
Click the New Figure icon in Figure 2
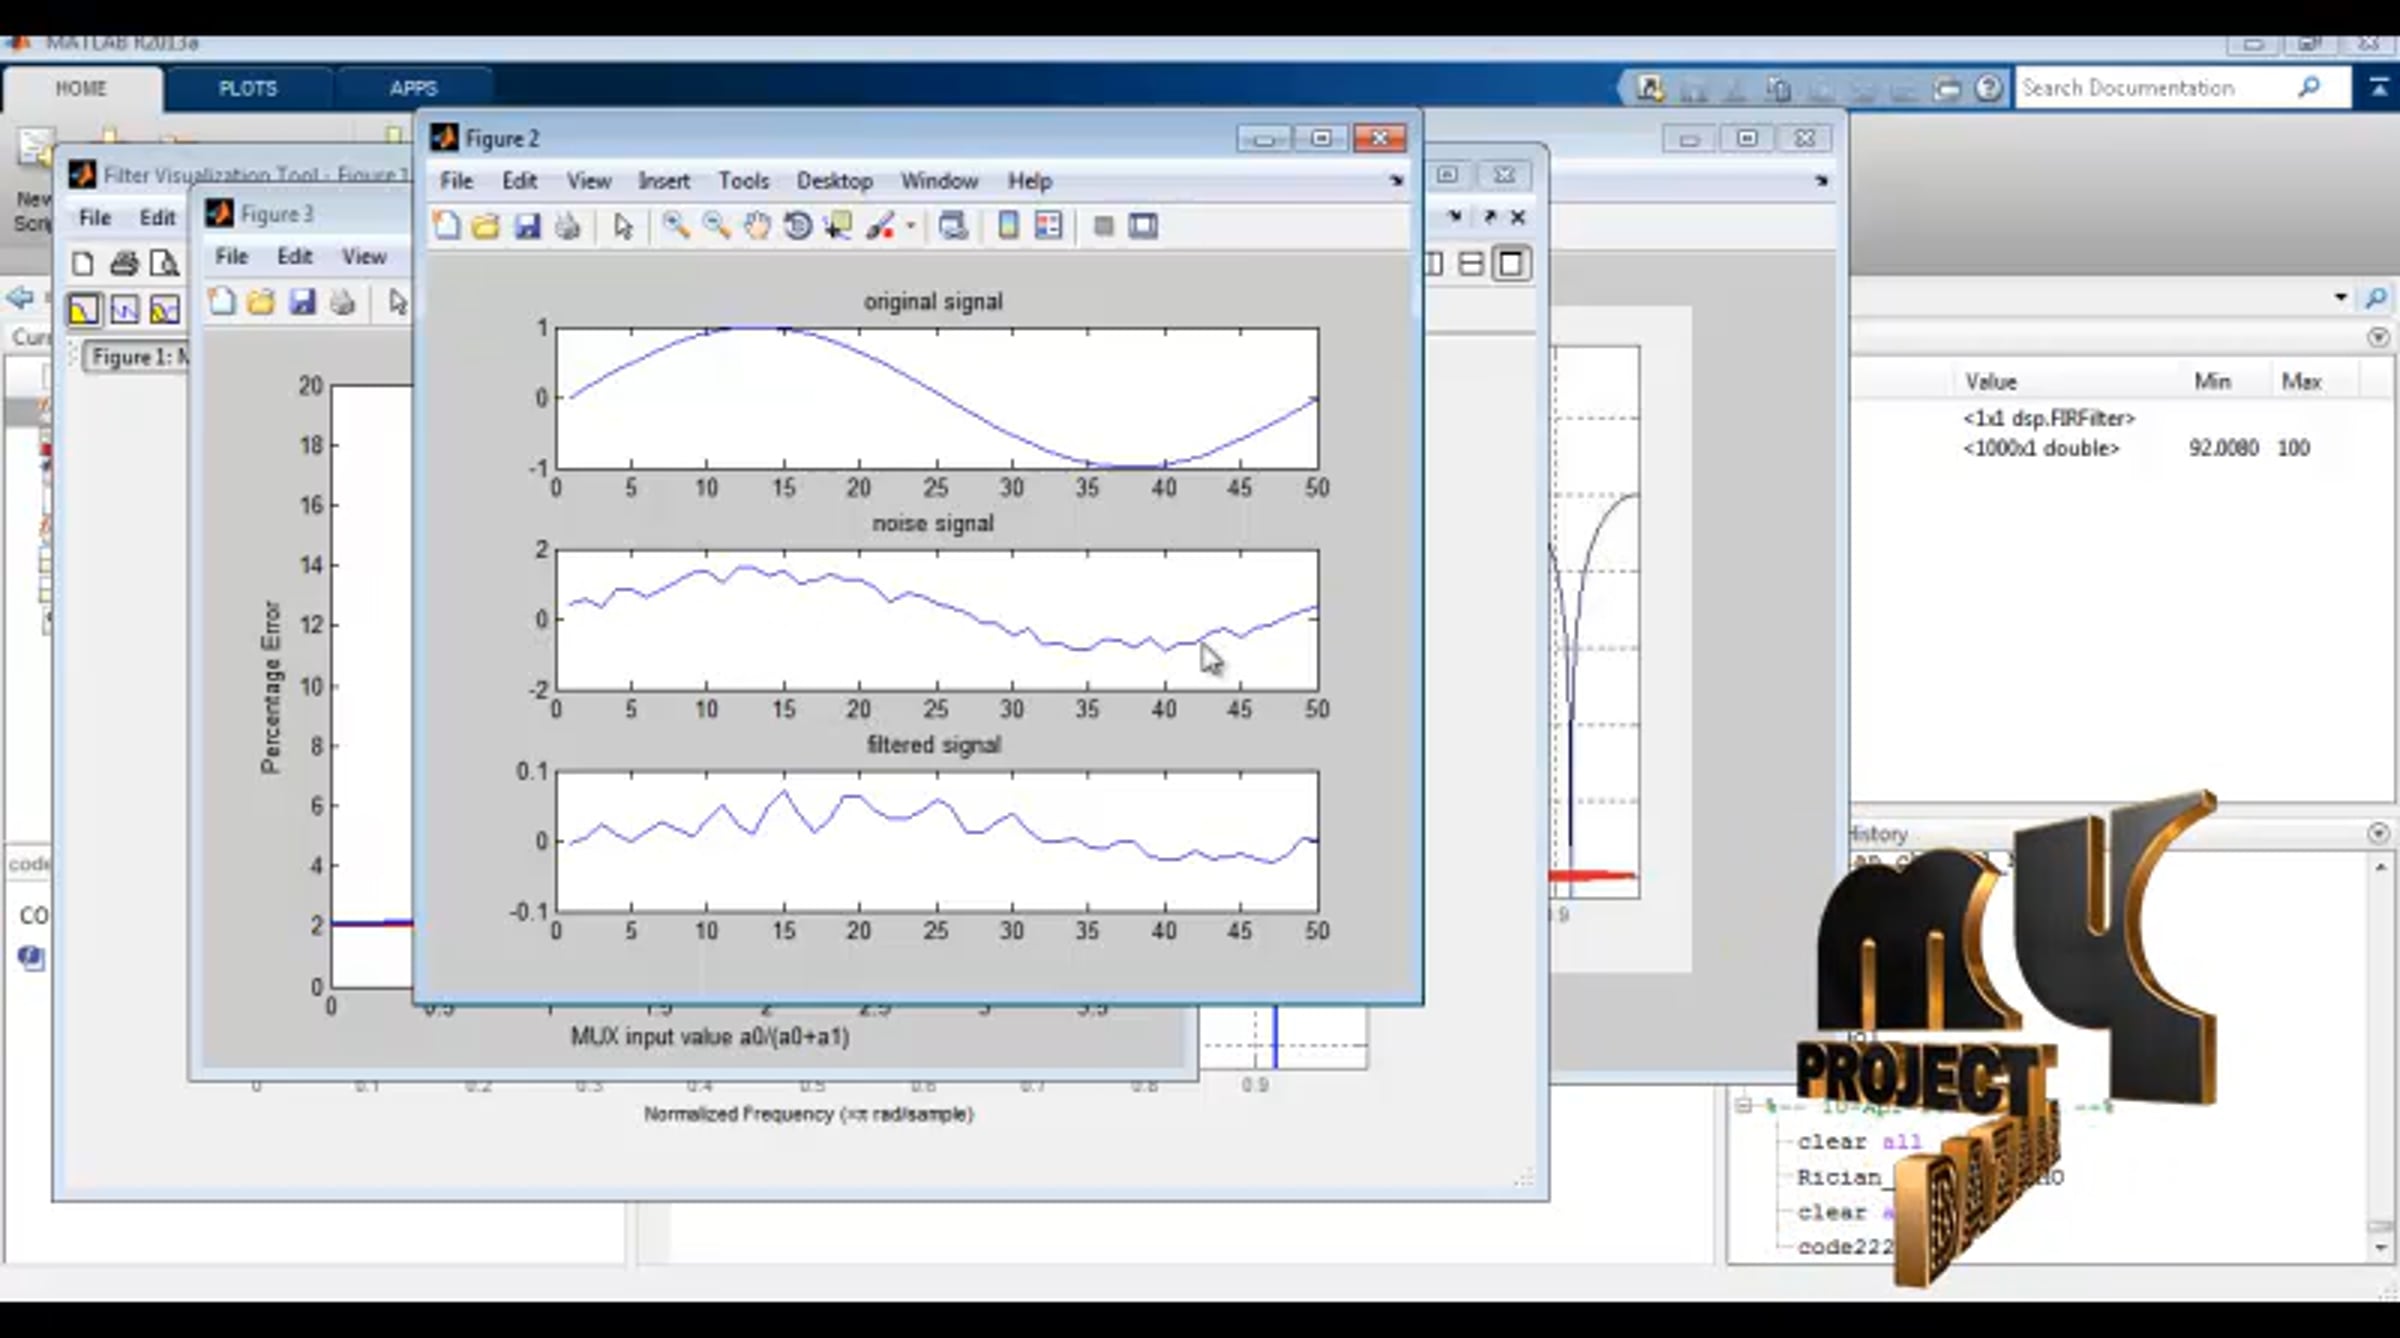tap(447, 226)
